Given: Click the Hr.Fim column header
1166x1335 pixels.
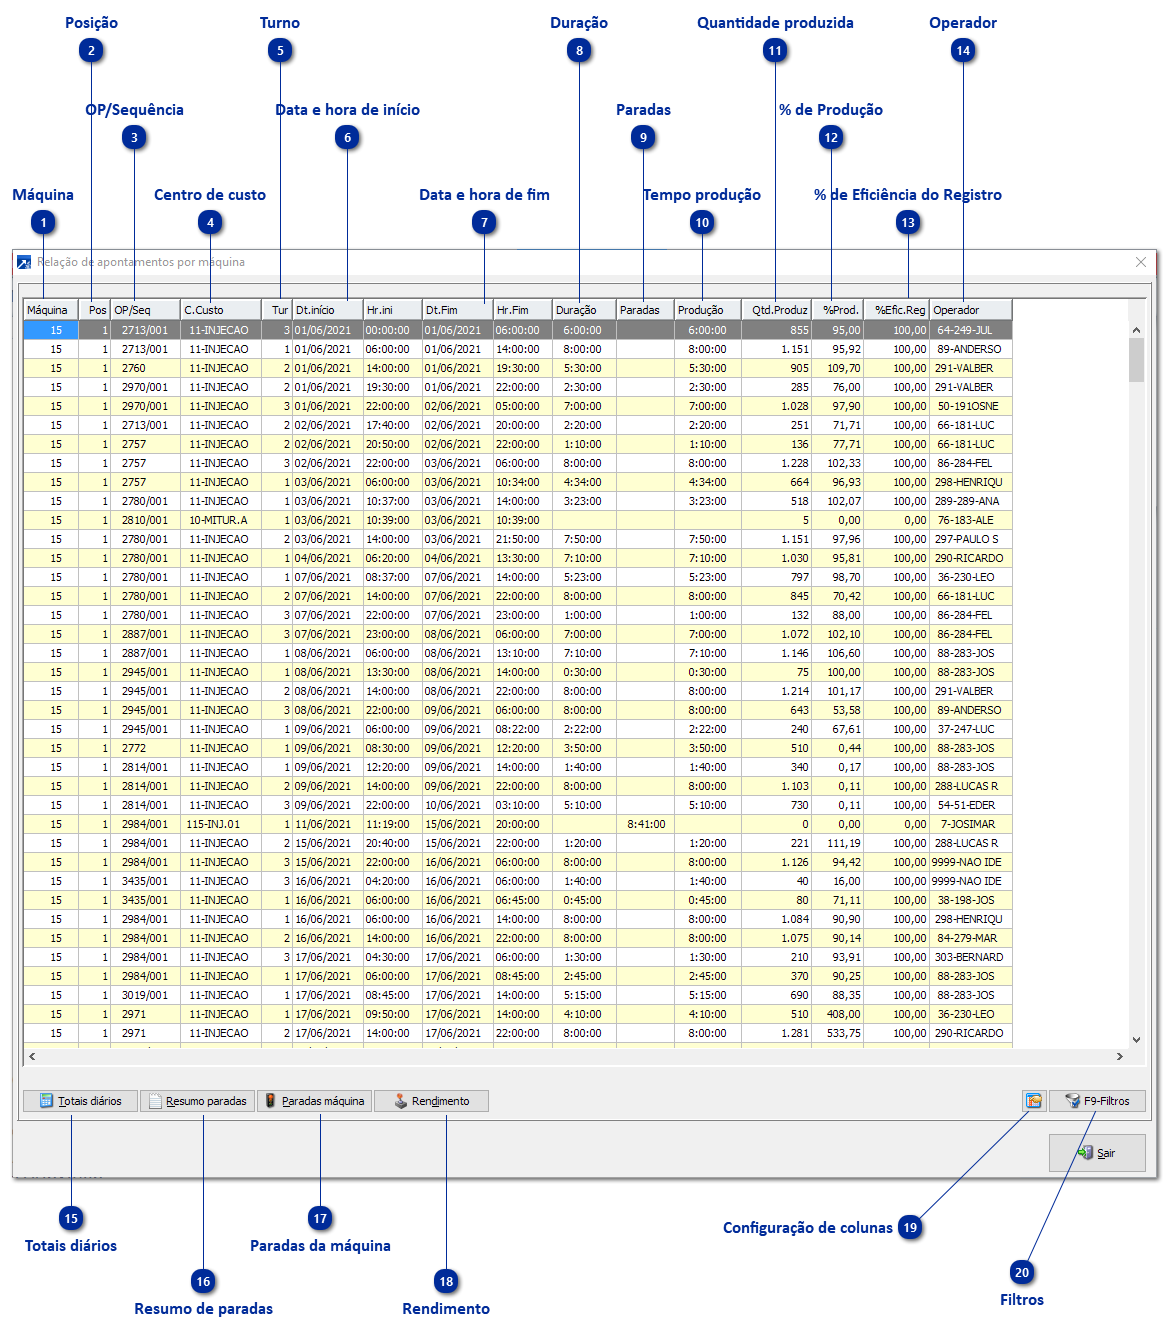Looking at the screenshot, I should pyautogui.click(x=523, y=310).
